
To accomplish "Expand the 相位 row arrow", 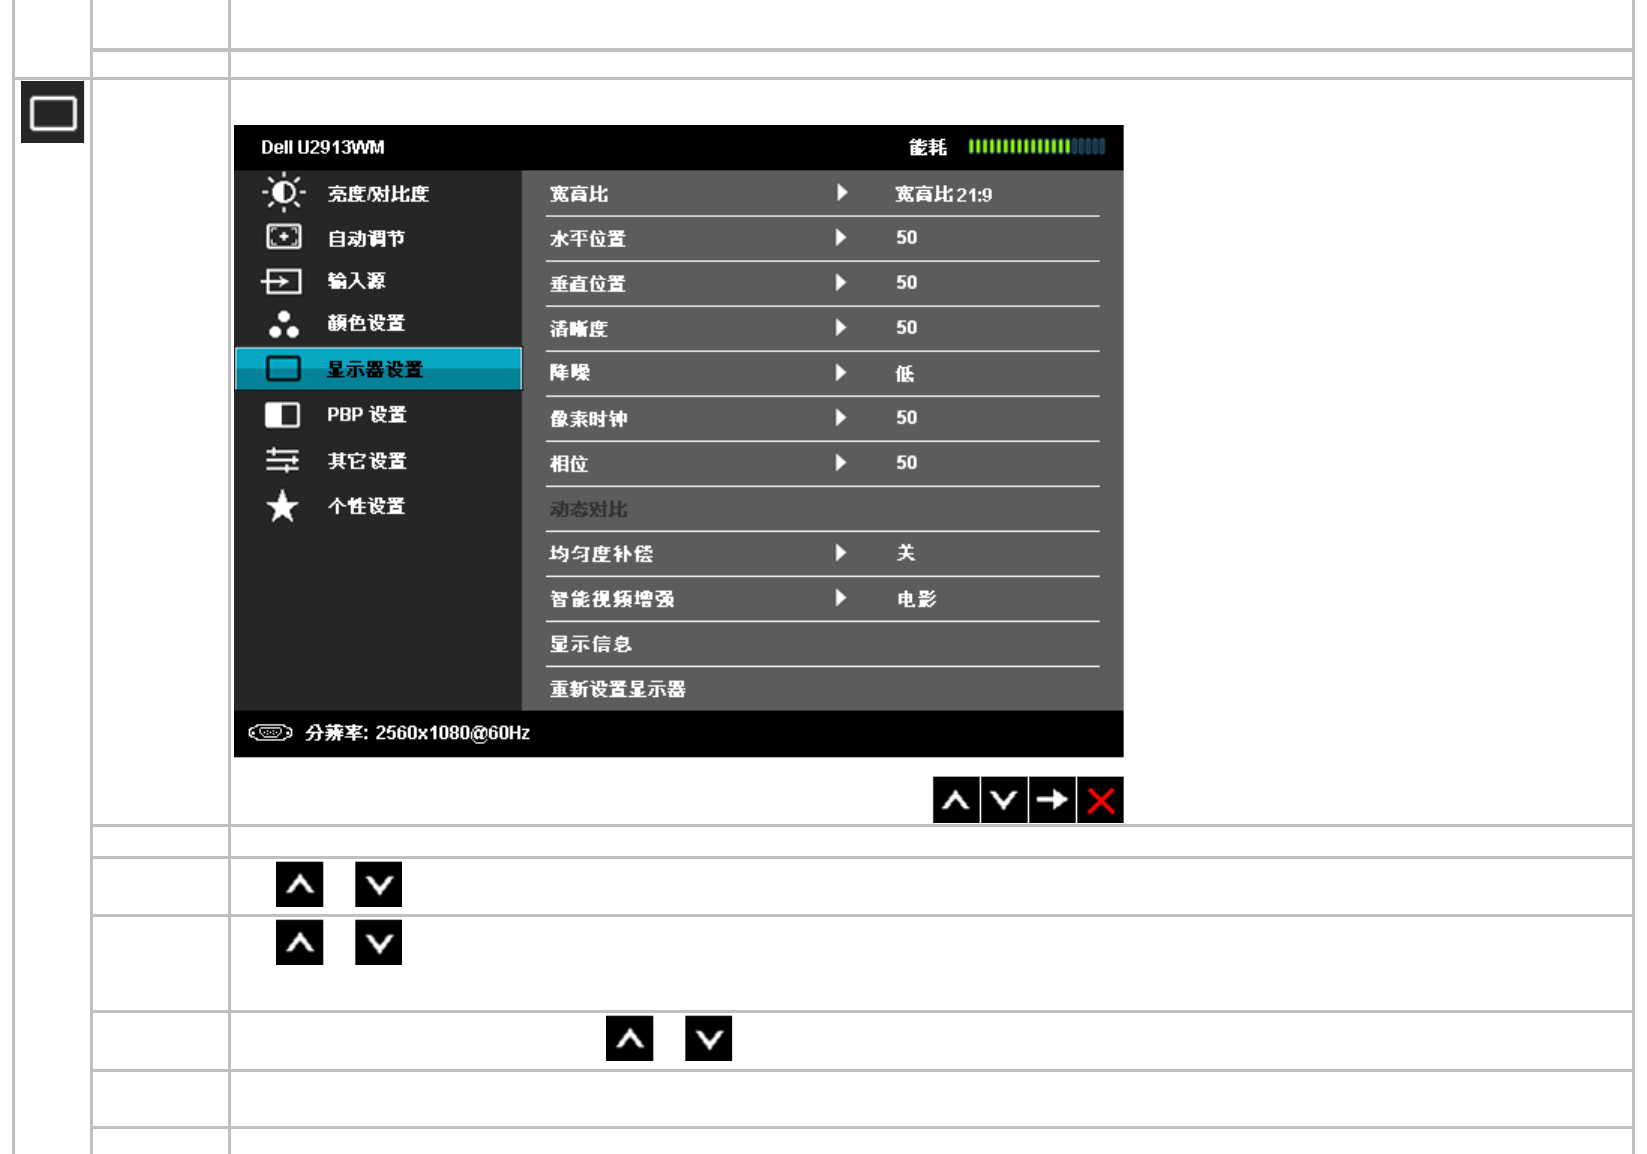I will click(x=841, y=463).
